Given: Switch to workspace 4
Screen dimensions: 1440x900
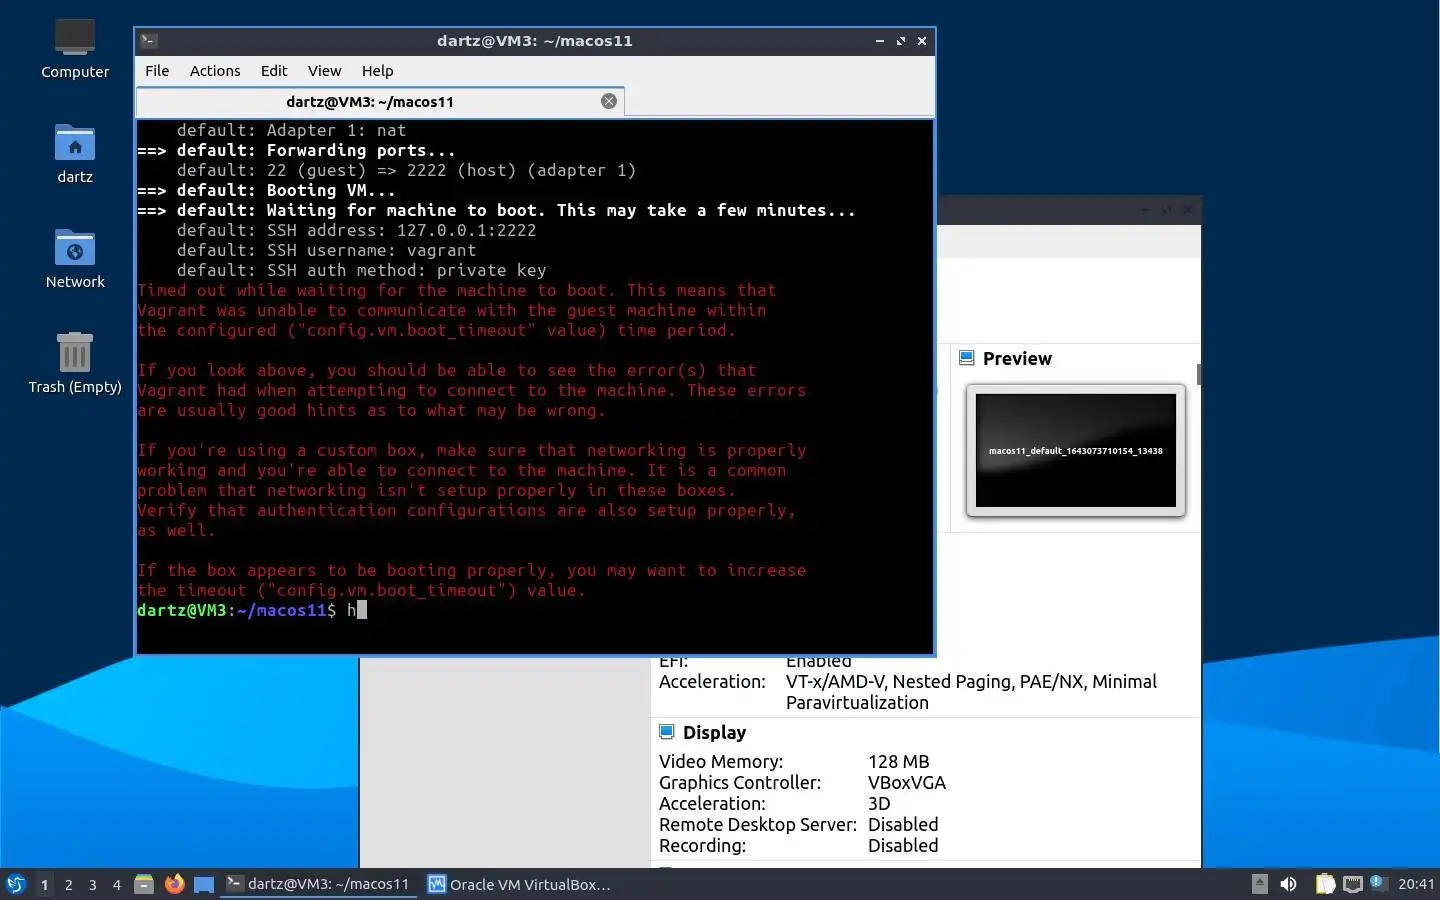Looking at the screenshot, I should pos(116,884).
